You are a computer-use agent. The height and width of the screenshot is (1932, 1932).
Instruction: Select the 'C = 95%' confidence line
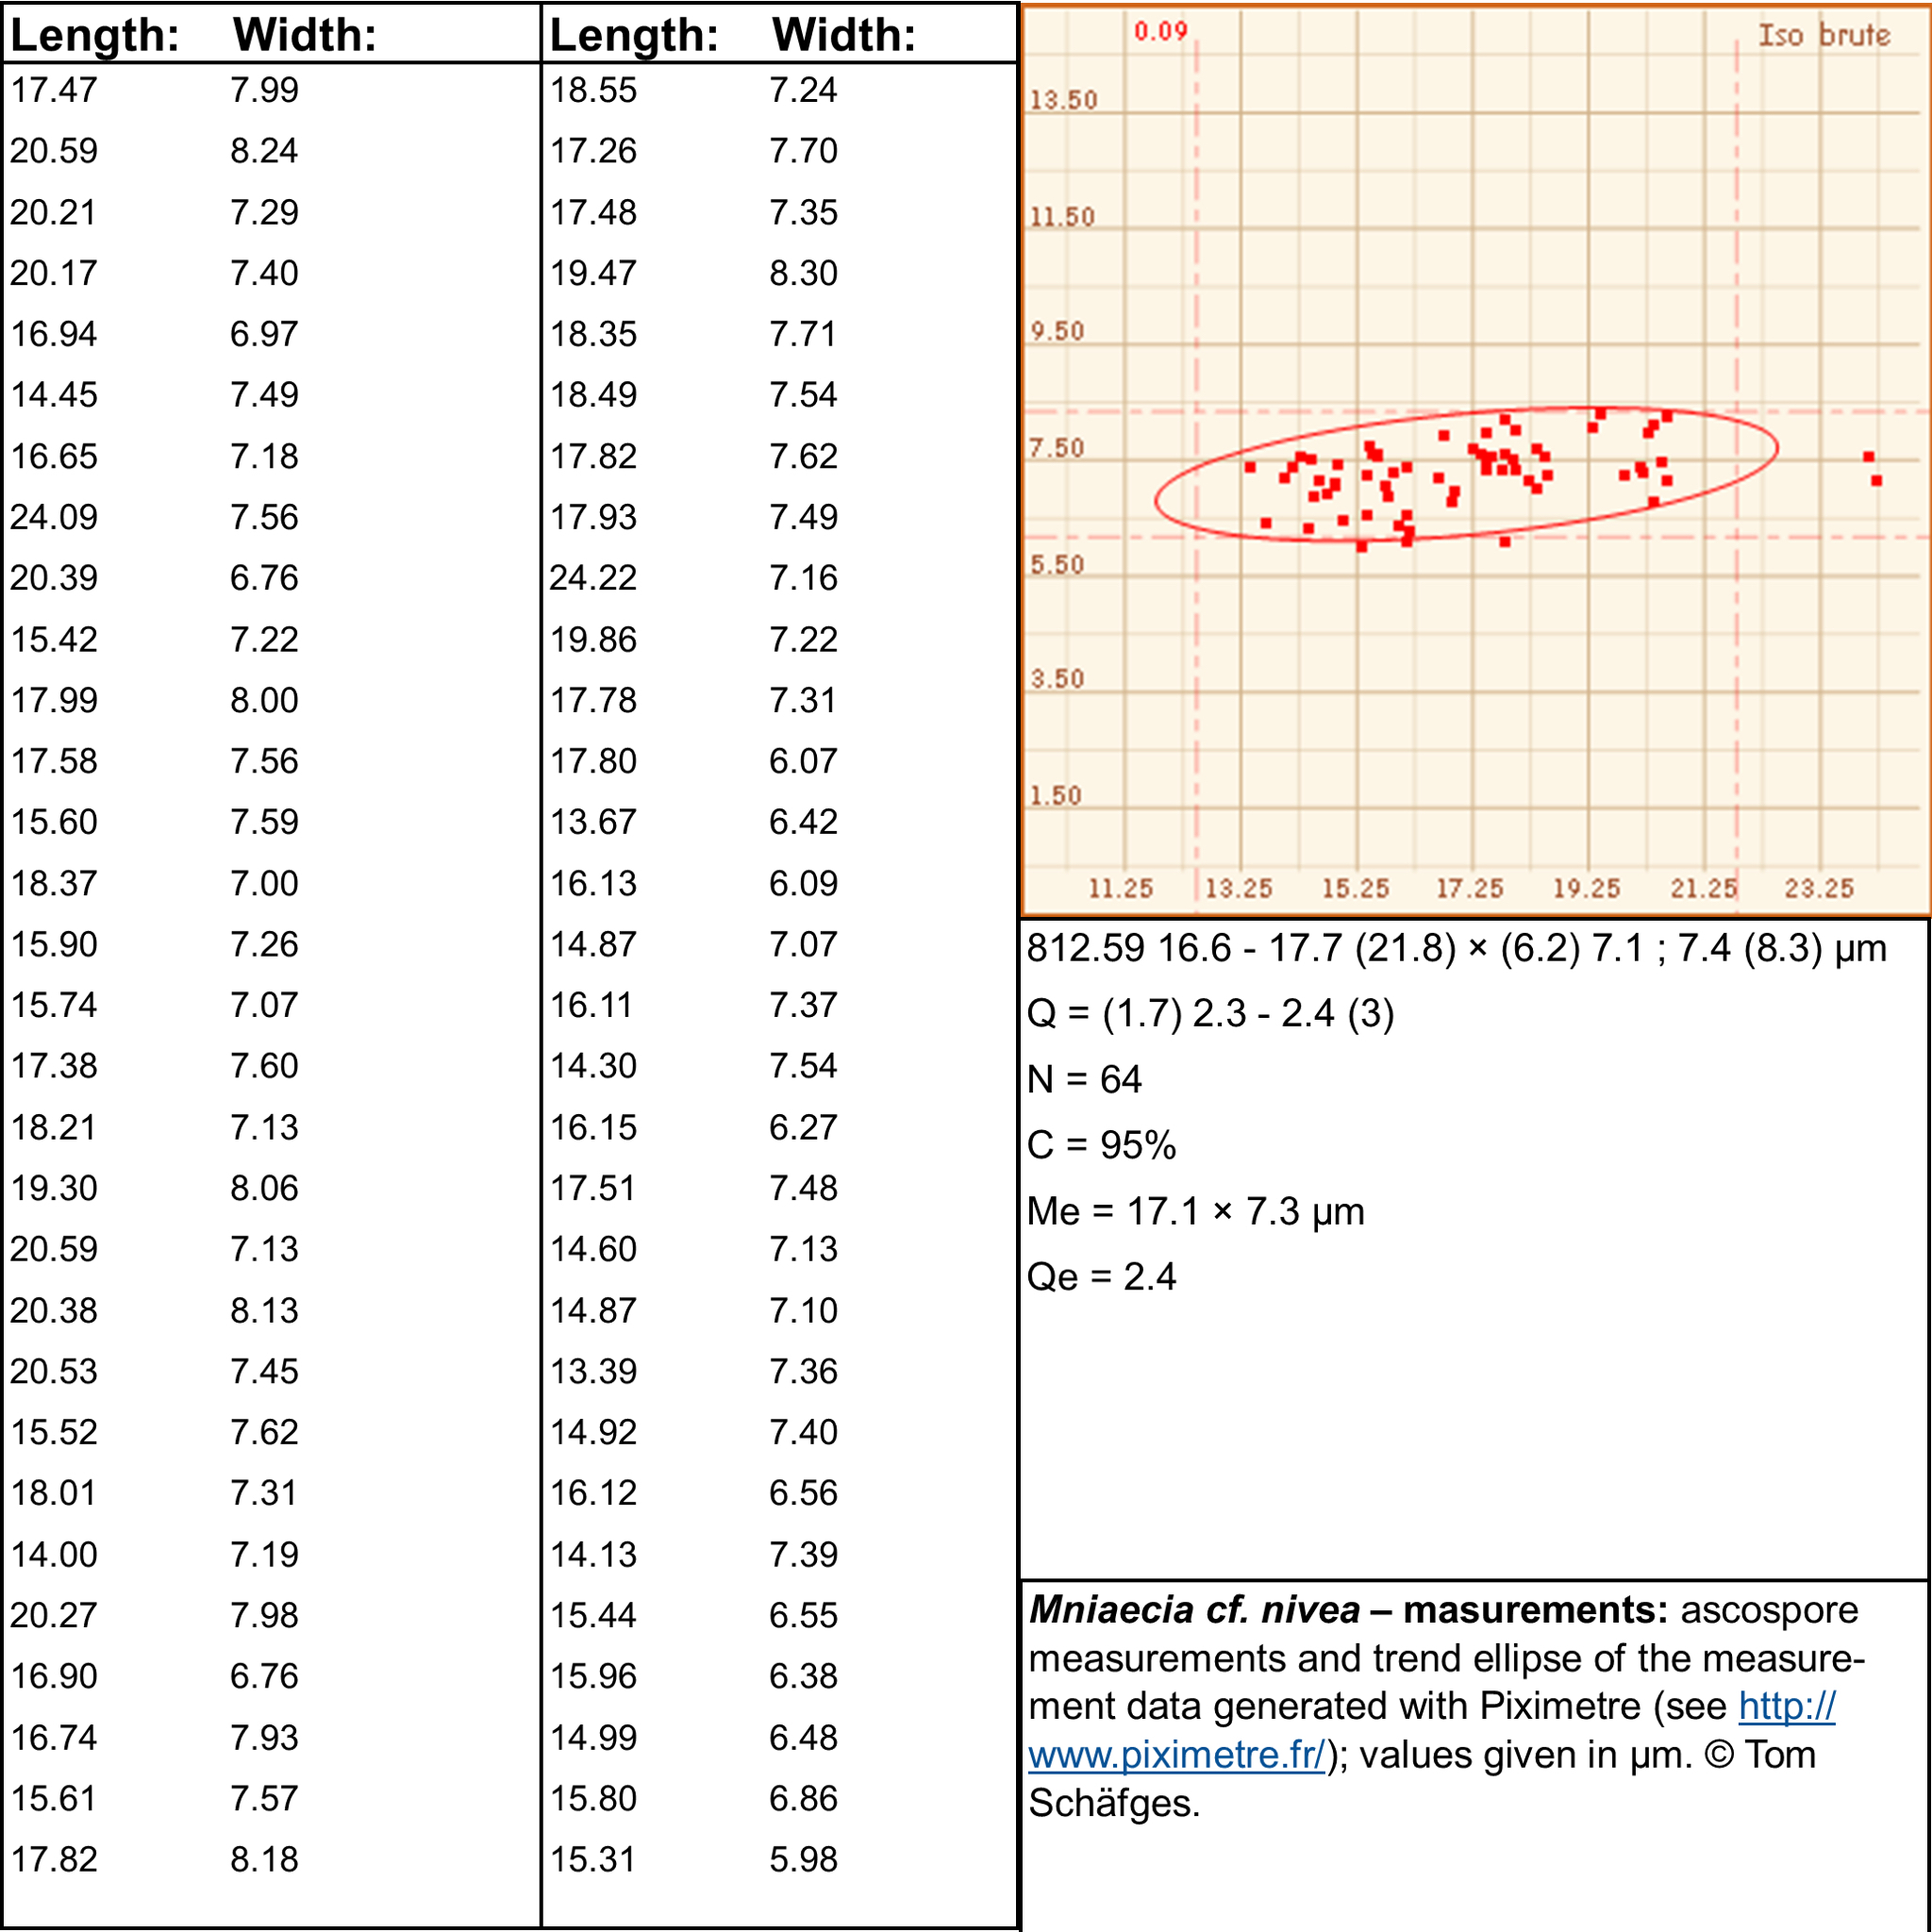click(1101, 1146)
